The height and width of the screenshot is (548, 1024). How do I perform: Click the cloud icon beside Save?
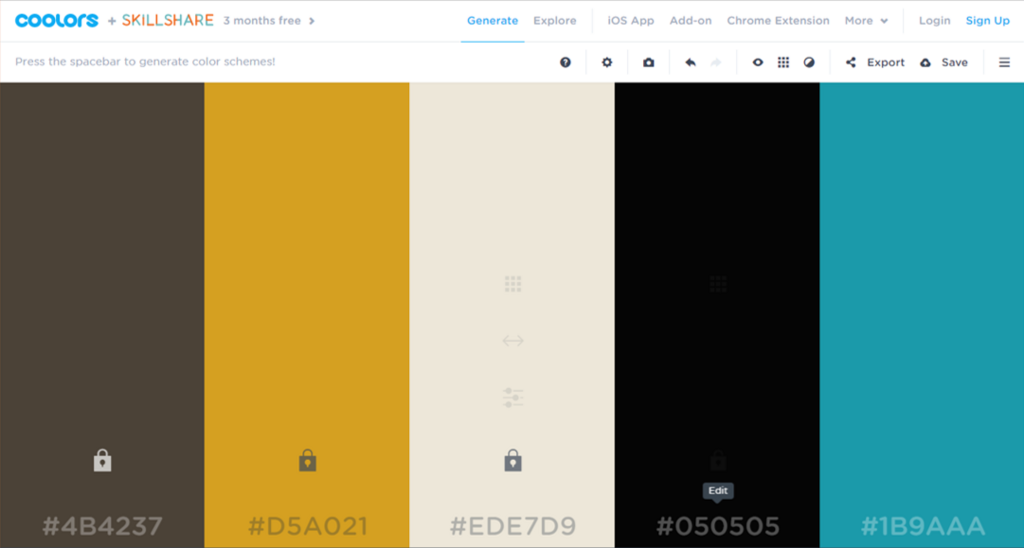click(925, 63)
